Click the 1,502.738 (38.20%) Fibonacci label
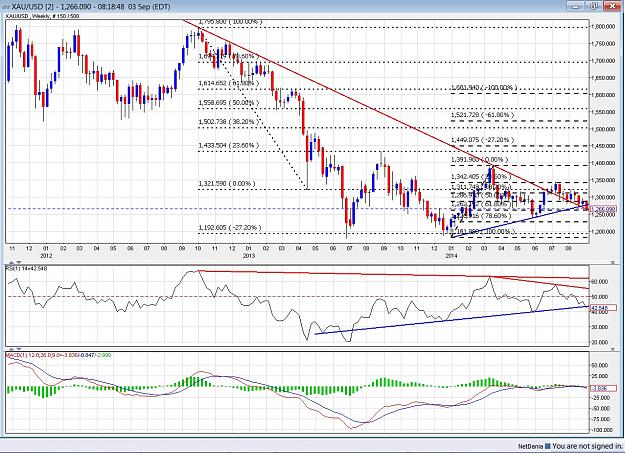Image resolution: width=625 pixels, height=453 pixels. (229, 122)
